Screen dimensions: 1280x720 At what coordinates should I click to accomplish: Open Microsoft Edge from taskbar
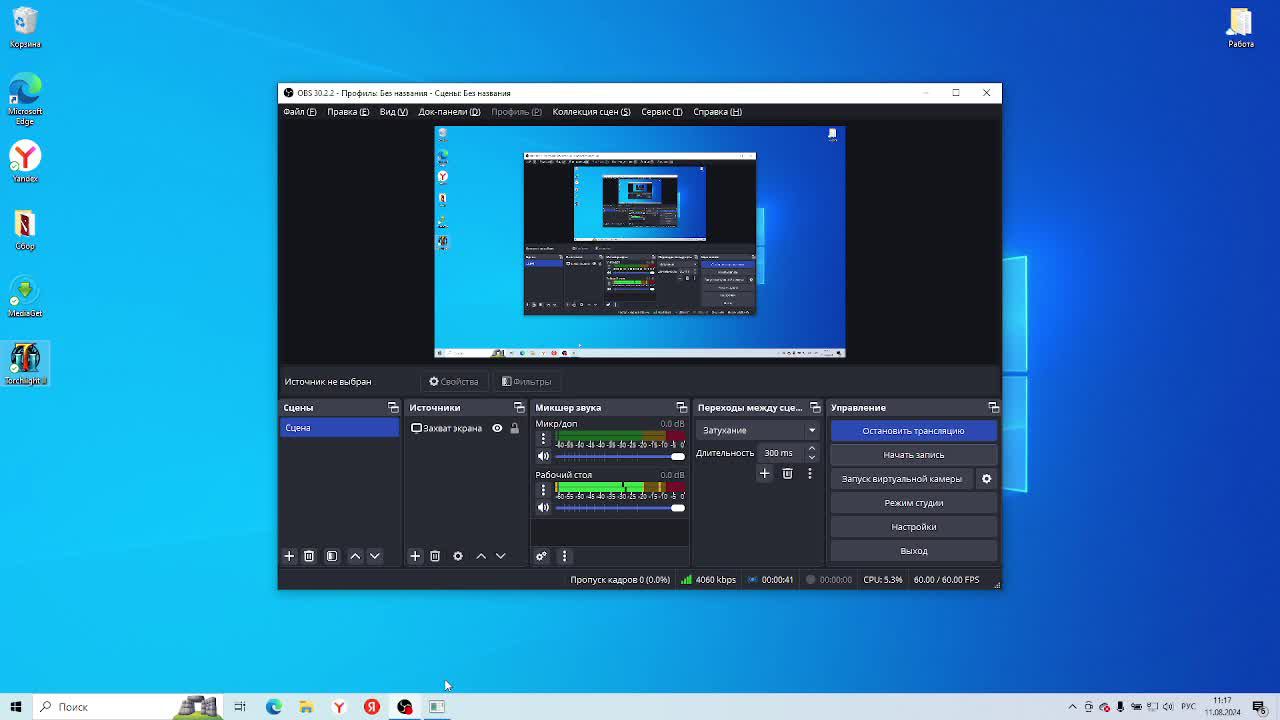[x=273, y=707]
